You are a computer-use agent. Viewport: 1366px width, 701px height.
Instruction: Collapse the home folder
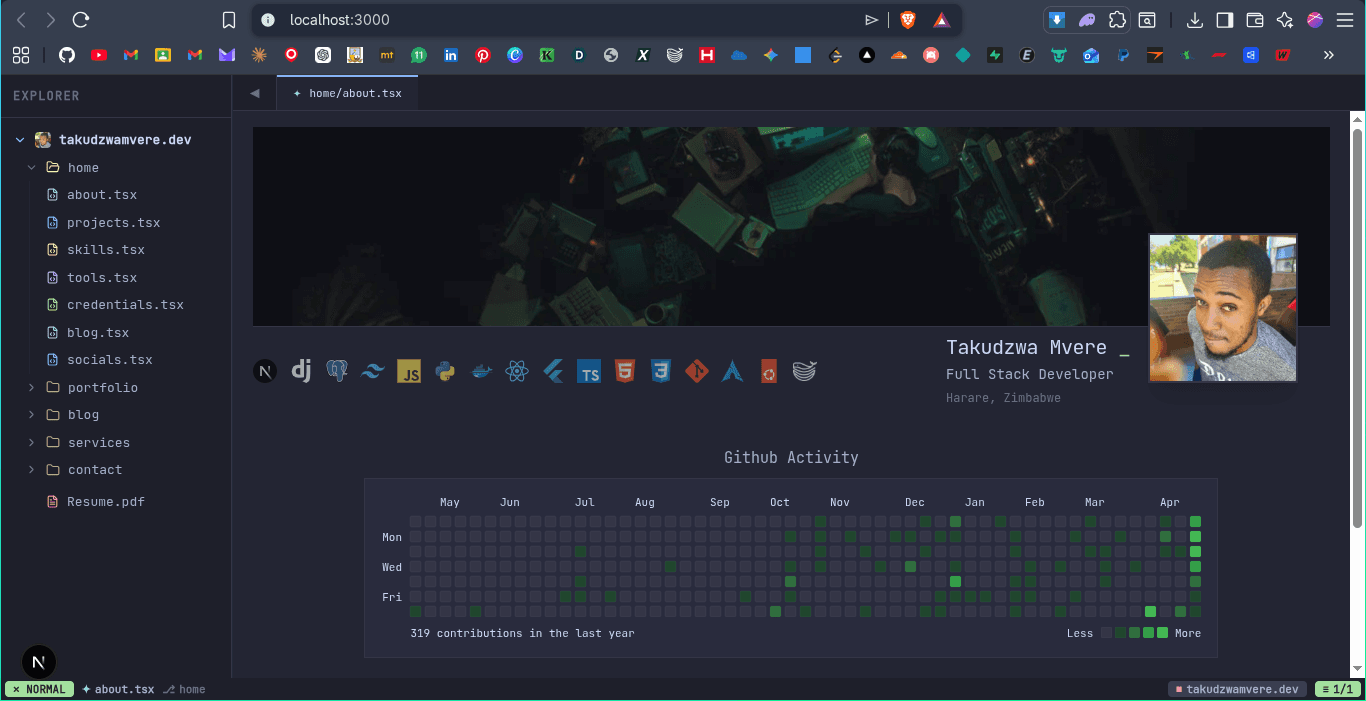tap(32, 167)
